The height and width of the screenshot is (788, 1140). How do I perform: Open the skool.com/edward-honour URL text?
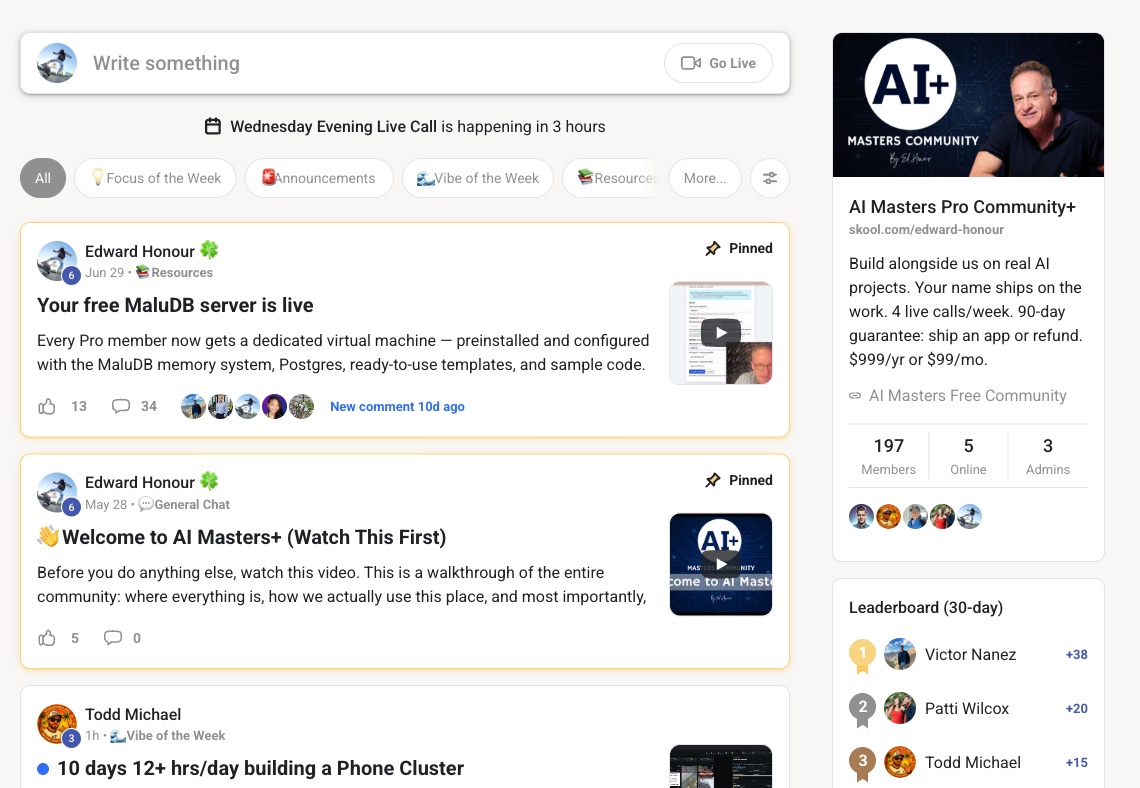click(926, 230)
